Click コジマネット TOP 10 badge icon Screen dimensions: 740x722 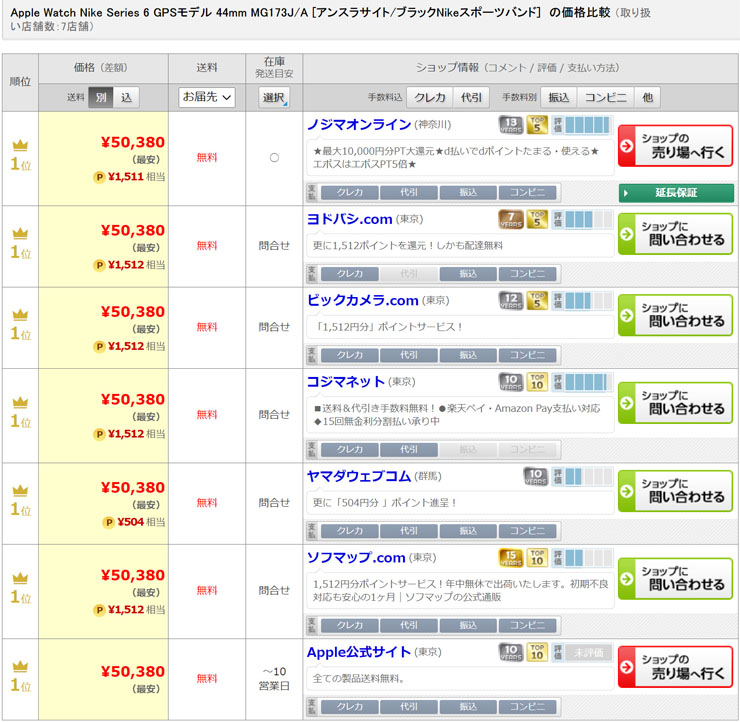[537, 382]
